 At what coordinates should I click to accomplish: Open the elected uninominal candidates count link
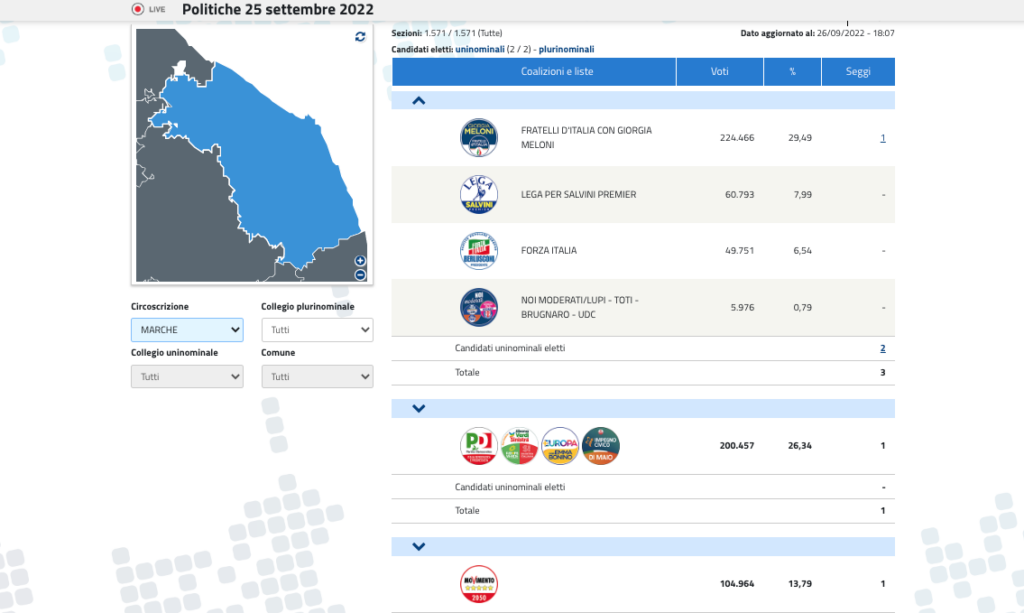coord(883,348)
